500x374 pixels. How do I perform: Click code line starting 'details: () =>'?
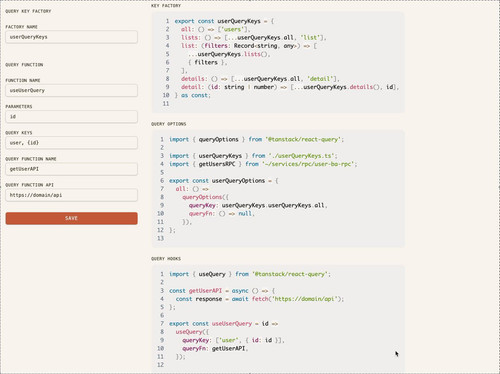pyautogui.click(x=260, y=79)
